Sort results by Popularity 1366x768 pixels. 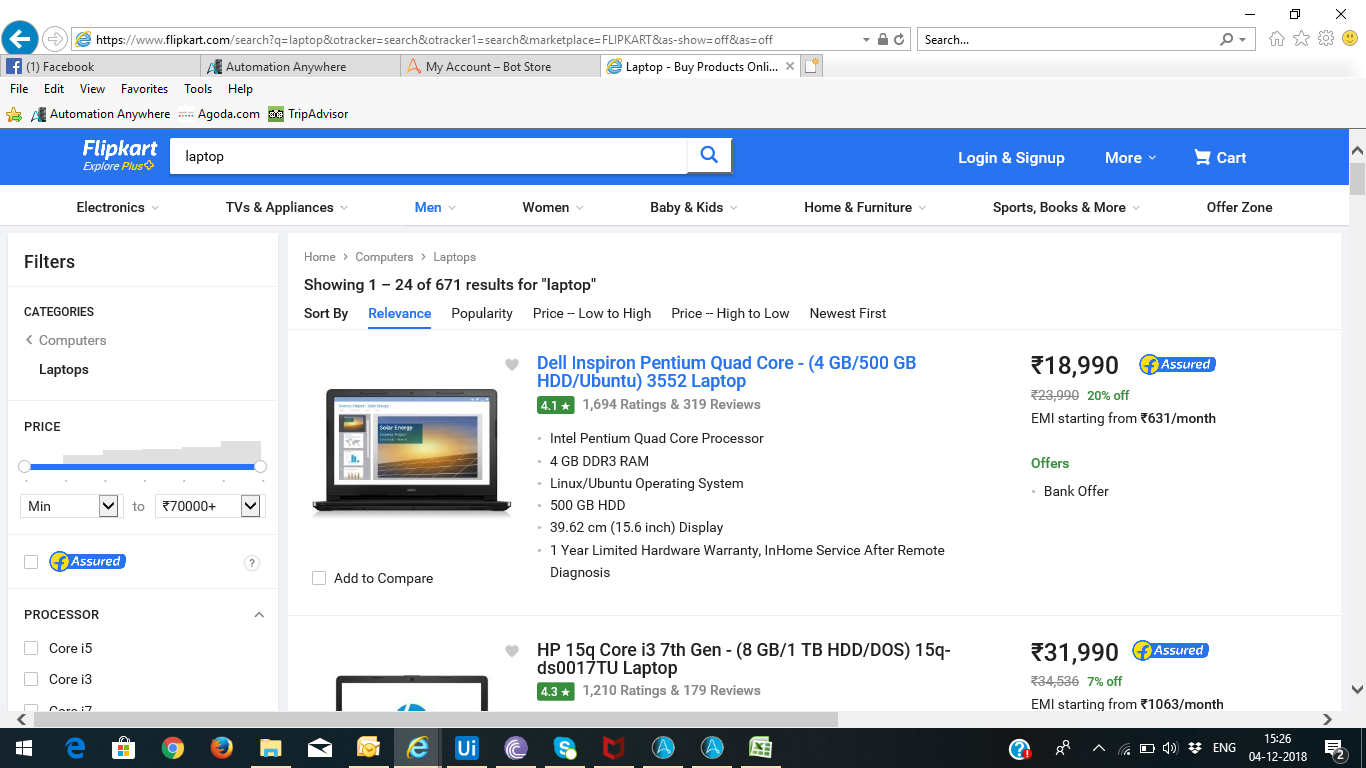click(482, 313)
